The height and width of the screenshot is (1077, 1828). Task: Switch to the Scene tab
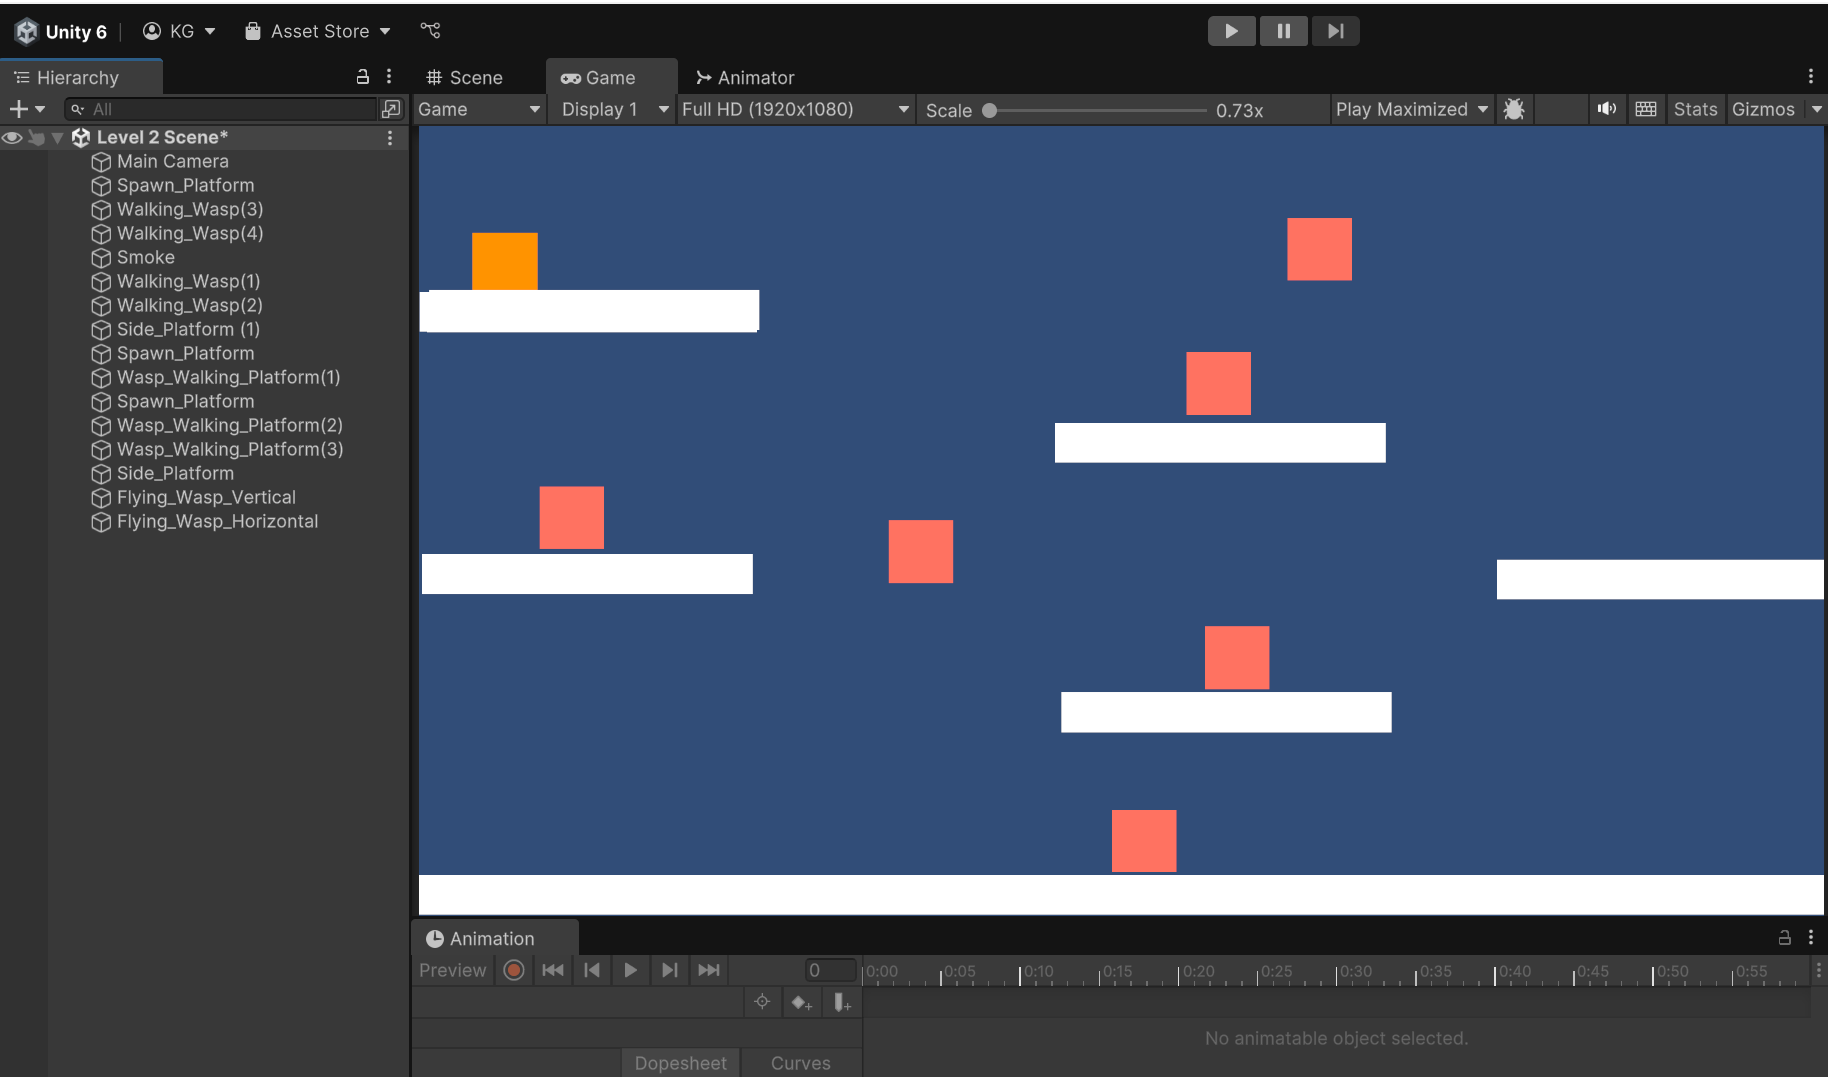tap(465, 78)
